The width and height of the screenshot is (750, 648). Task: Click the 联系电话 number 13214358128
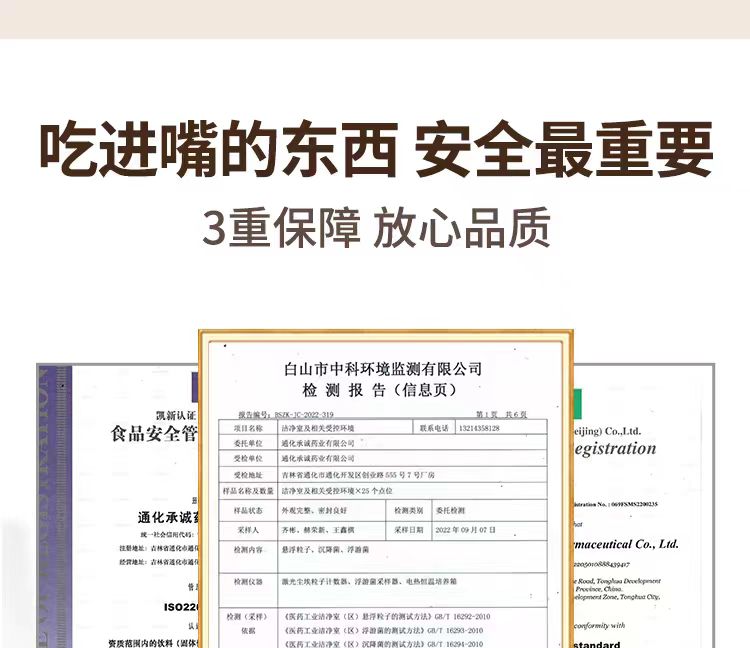[479, 428]
